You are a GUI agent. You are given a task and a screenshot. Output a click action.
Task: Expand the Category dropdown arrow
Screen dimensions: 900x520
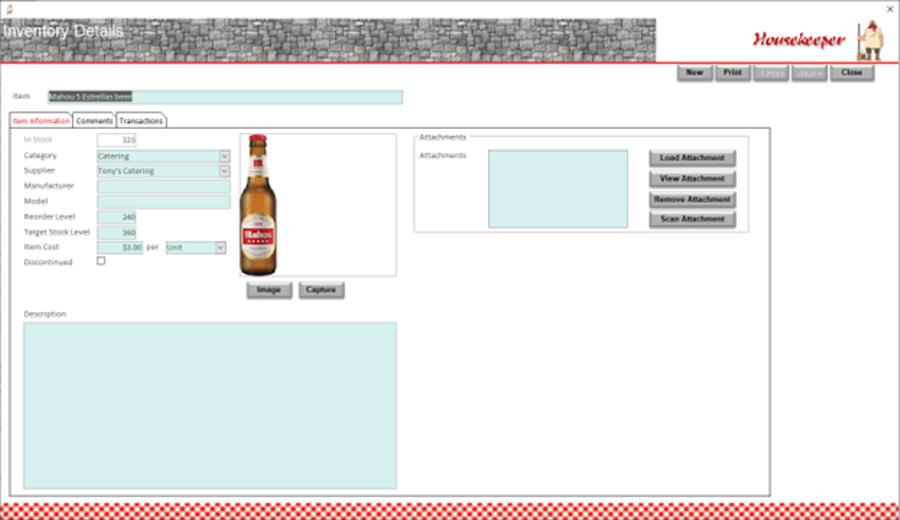click(224, 156)
